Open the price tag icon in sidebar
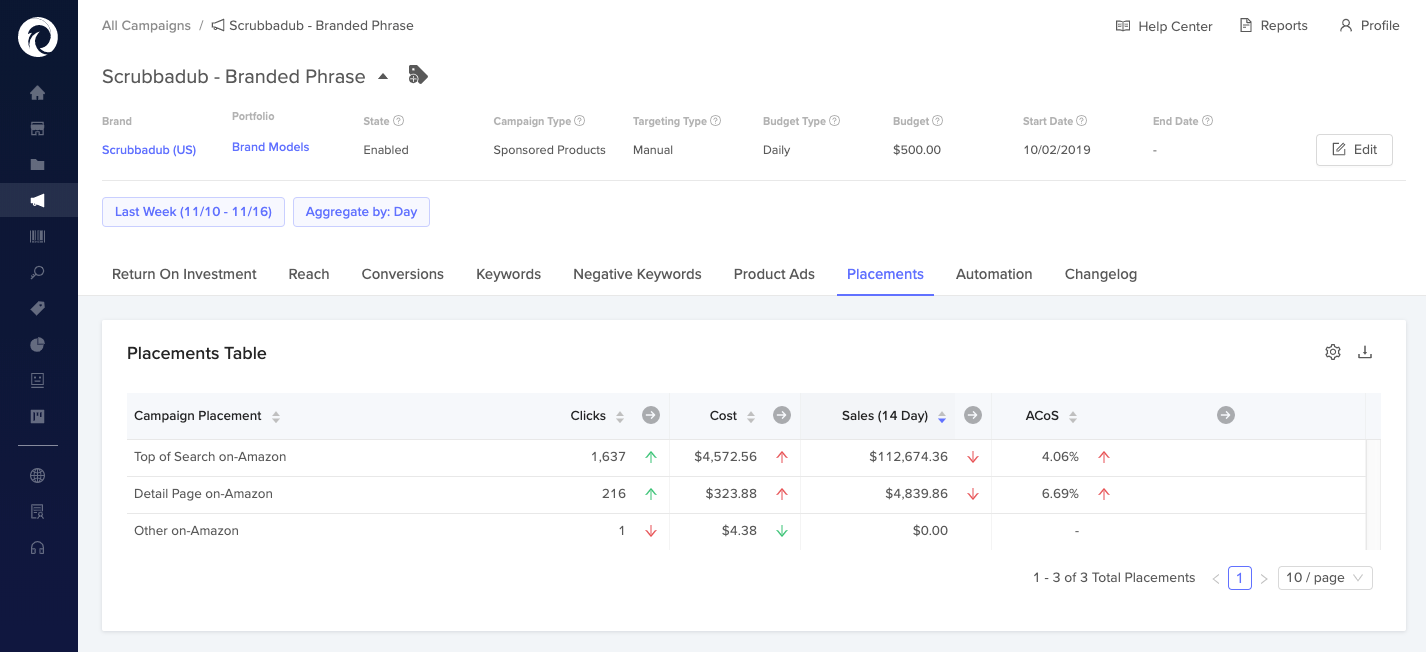 coord(38,309)
